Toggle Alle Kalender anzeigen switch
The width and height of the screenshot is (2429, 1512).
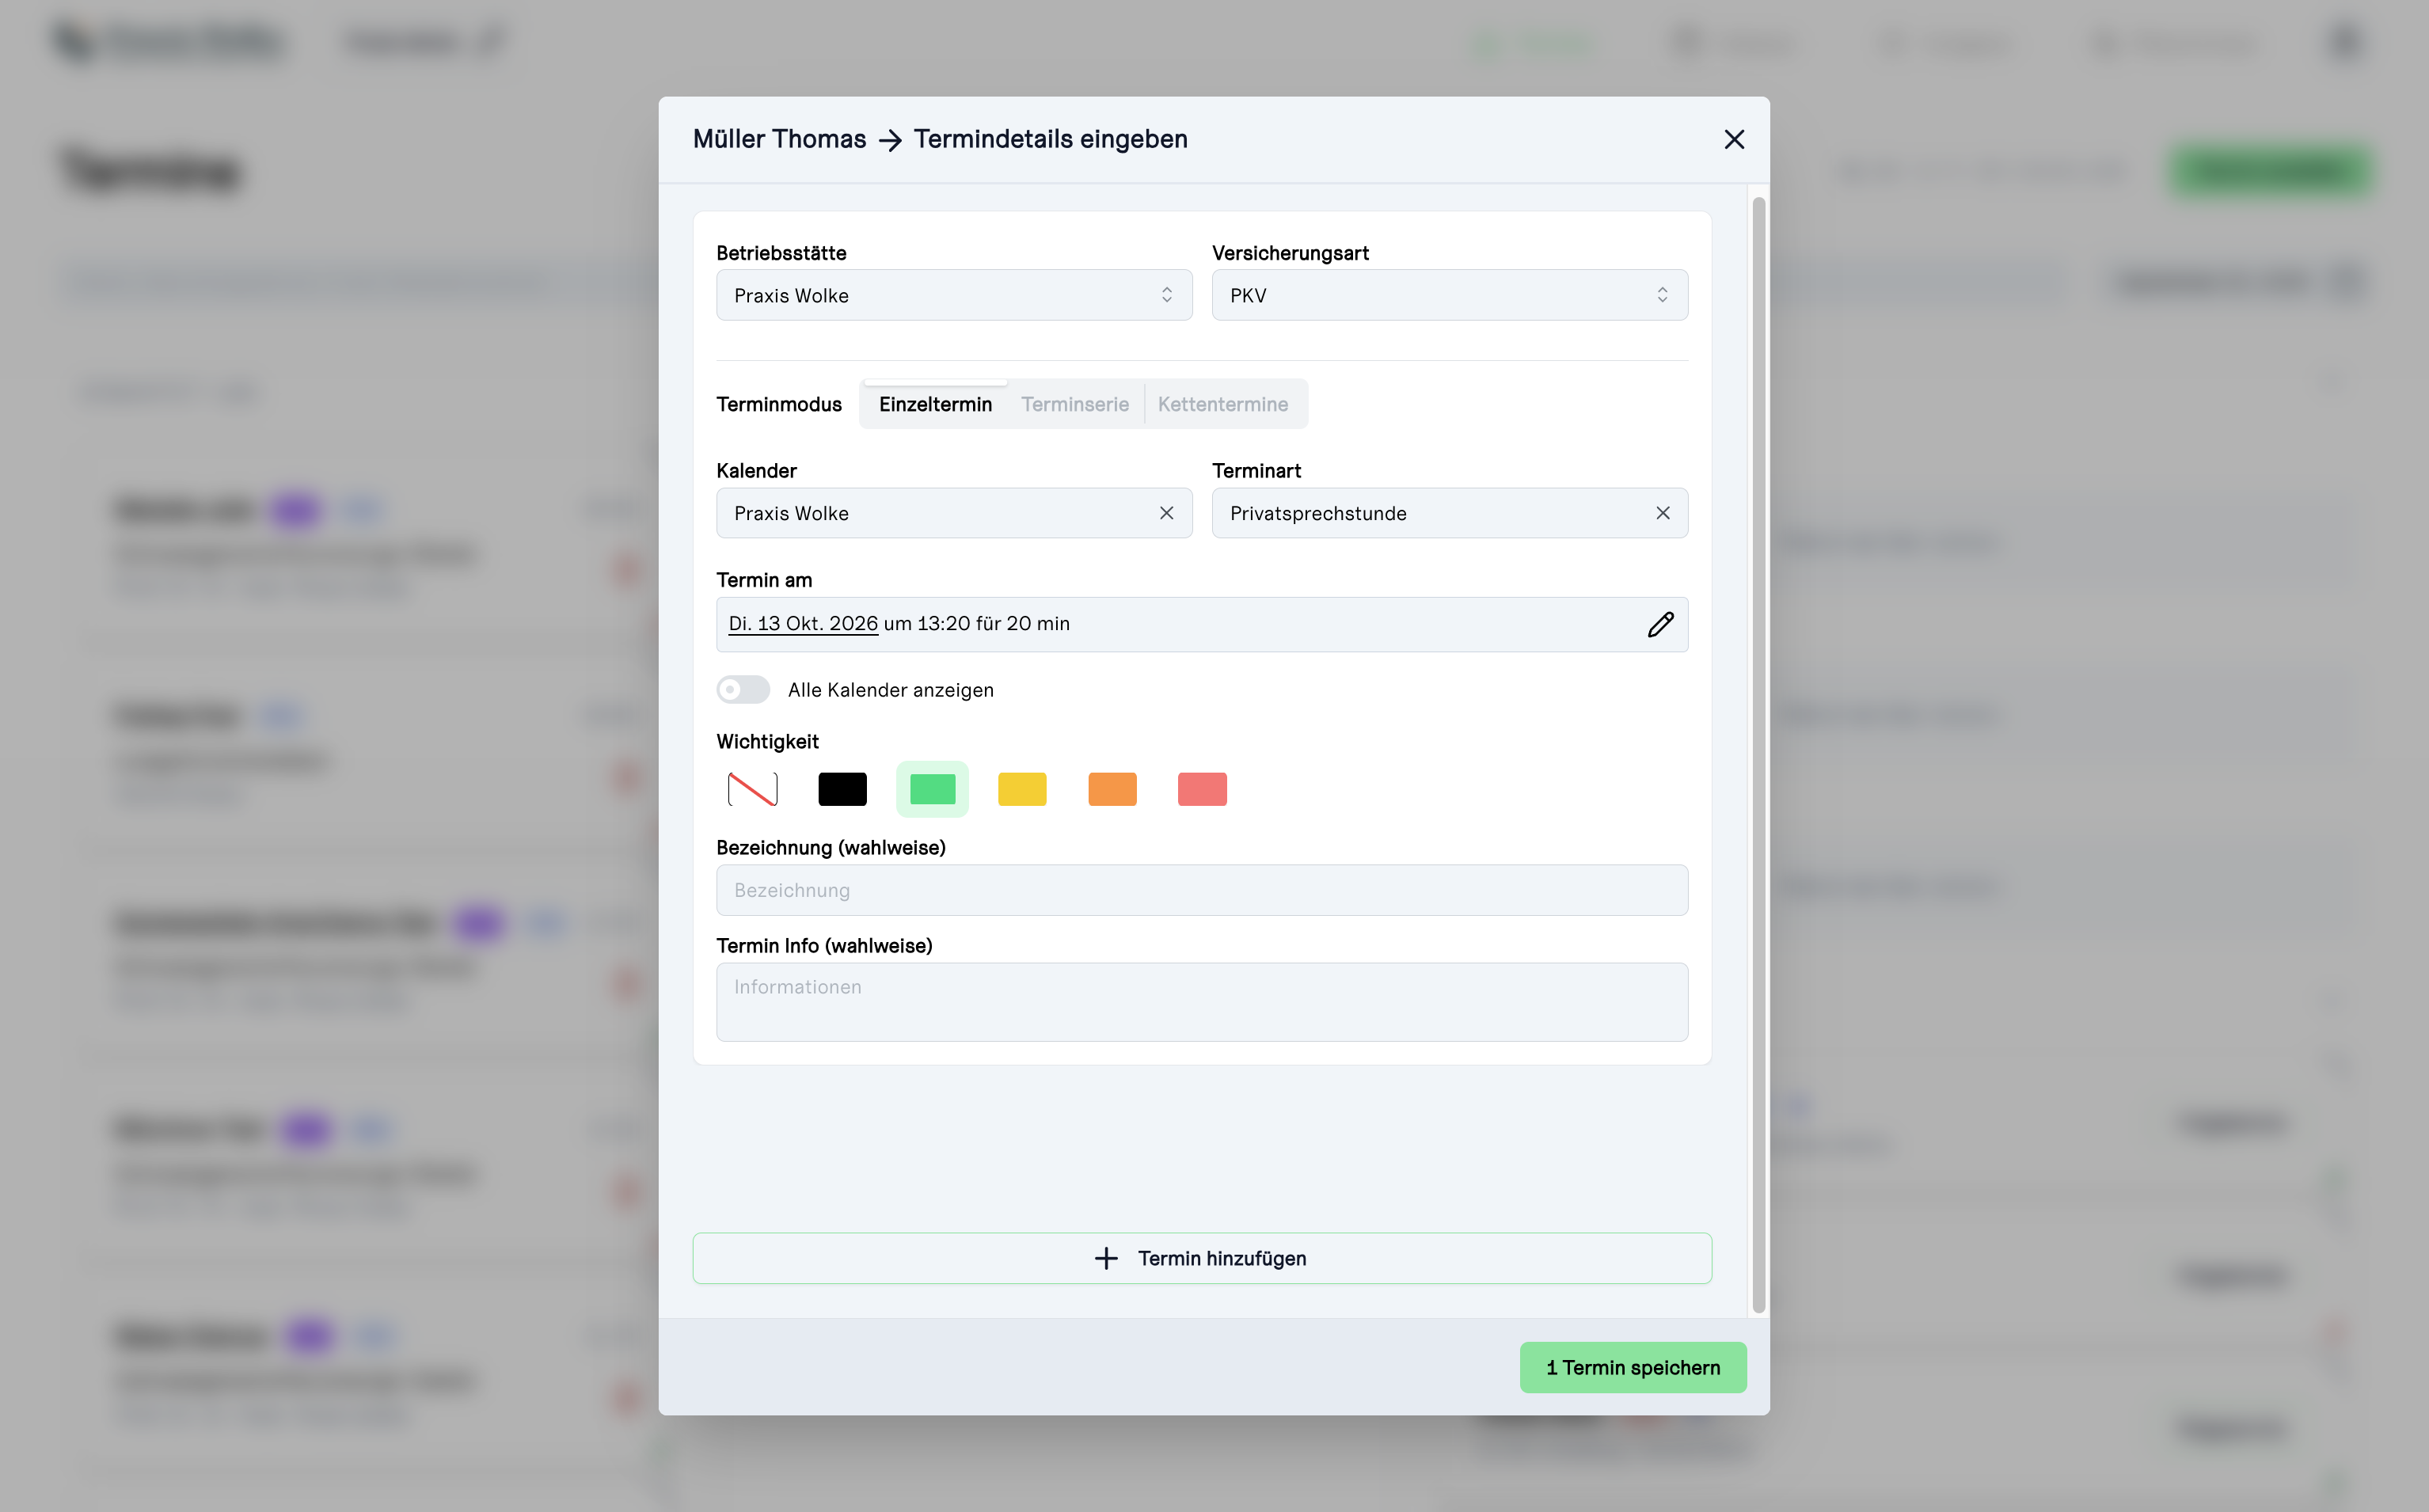tap(743, 690)
